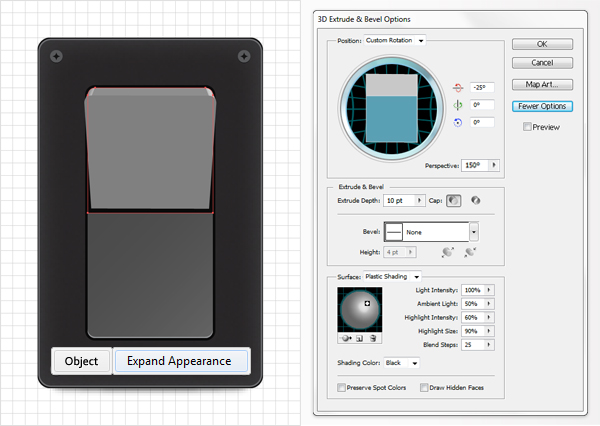The width and height of the screenshot is (600, 426).
Task: Select the lower rocker switch half
Action: (x=150, y=275)
